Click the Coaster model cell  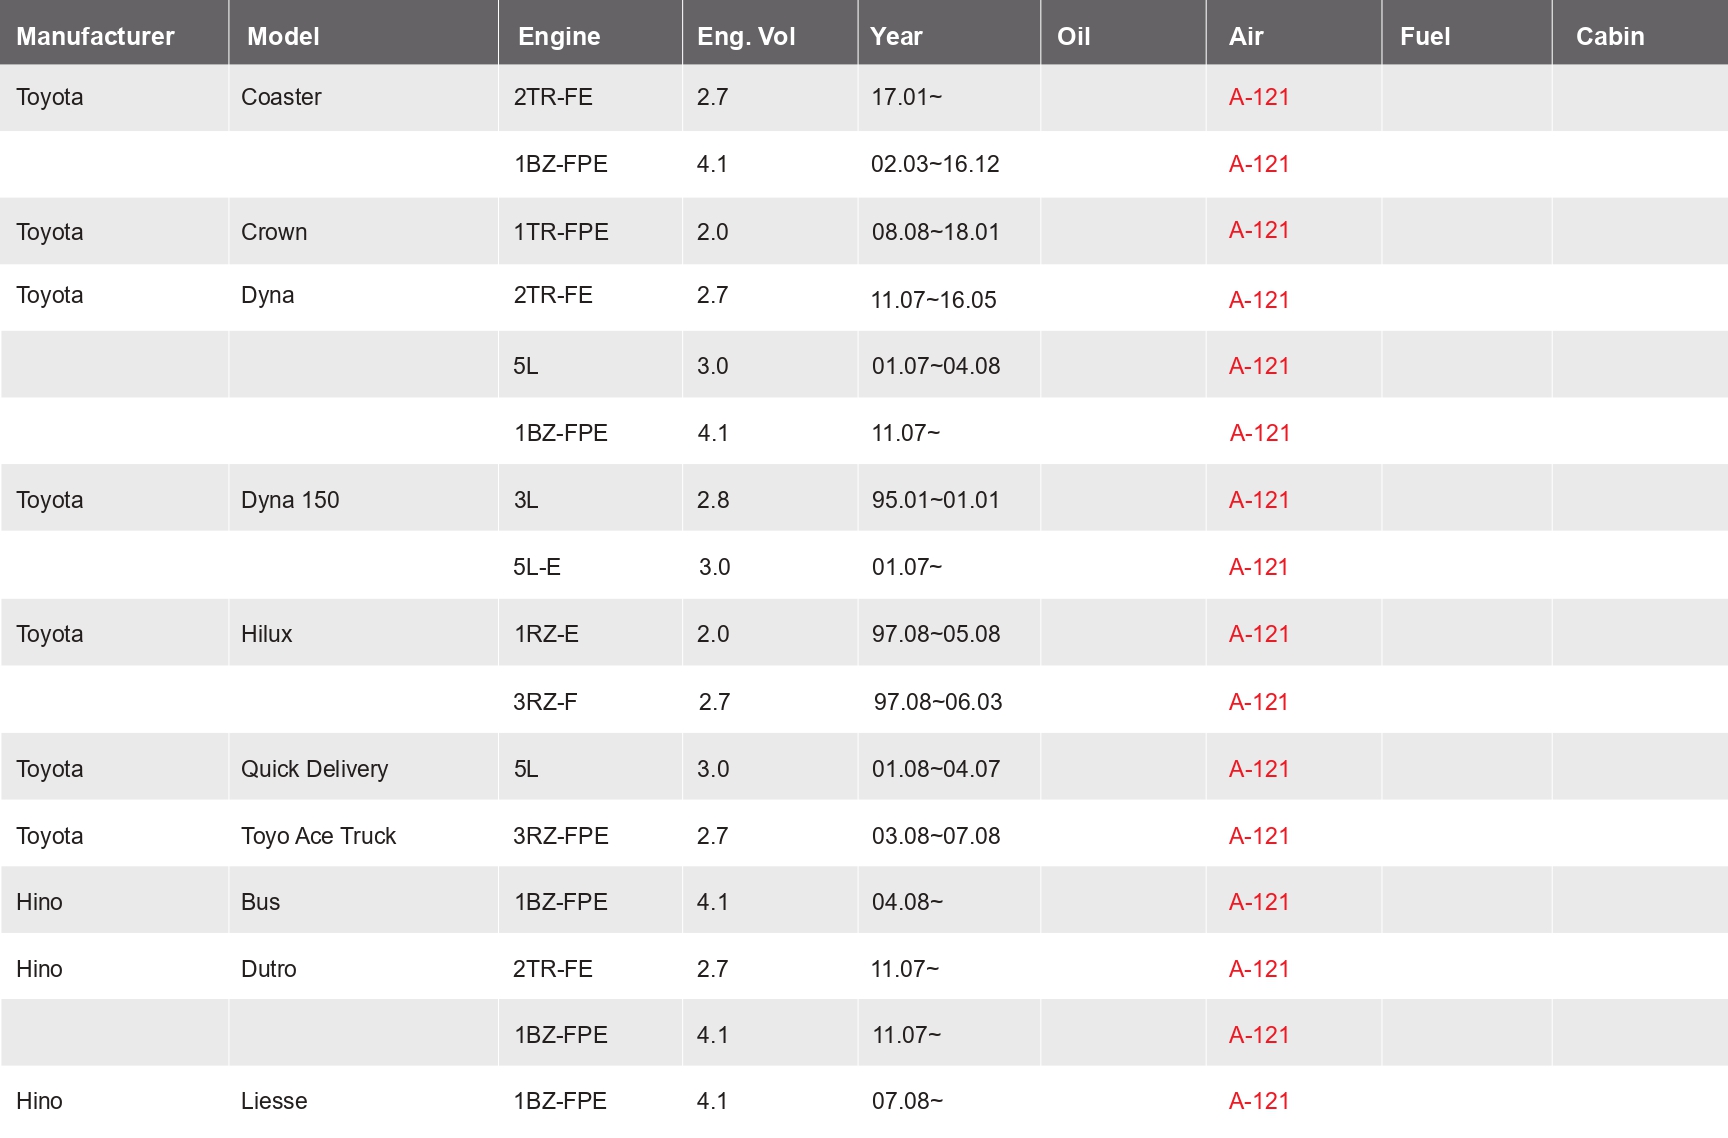281,97
